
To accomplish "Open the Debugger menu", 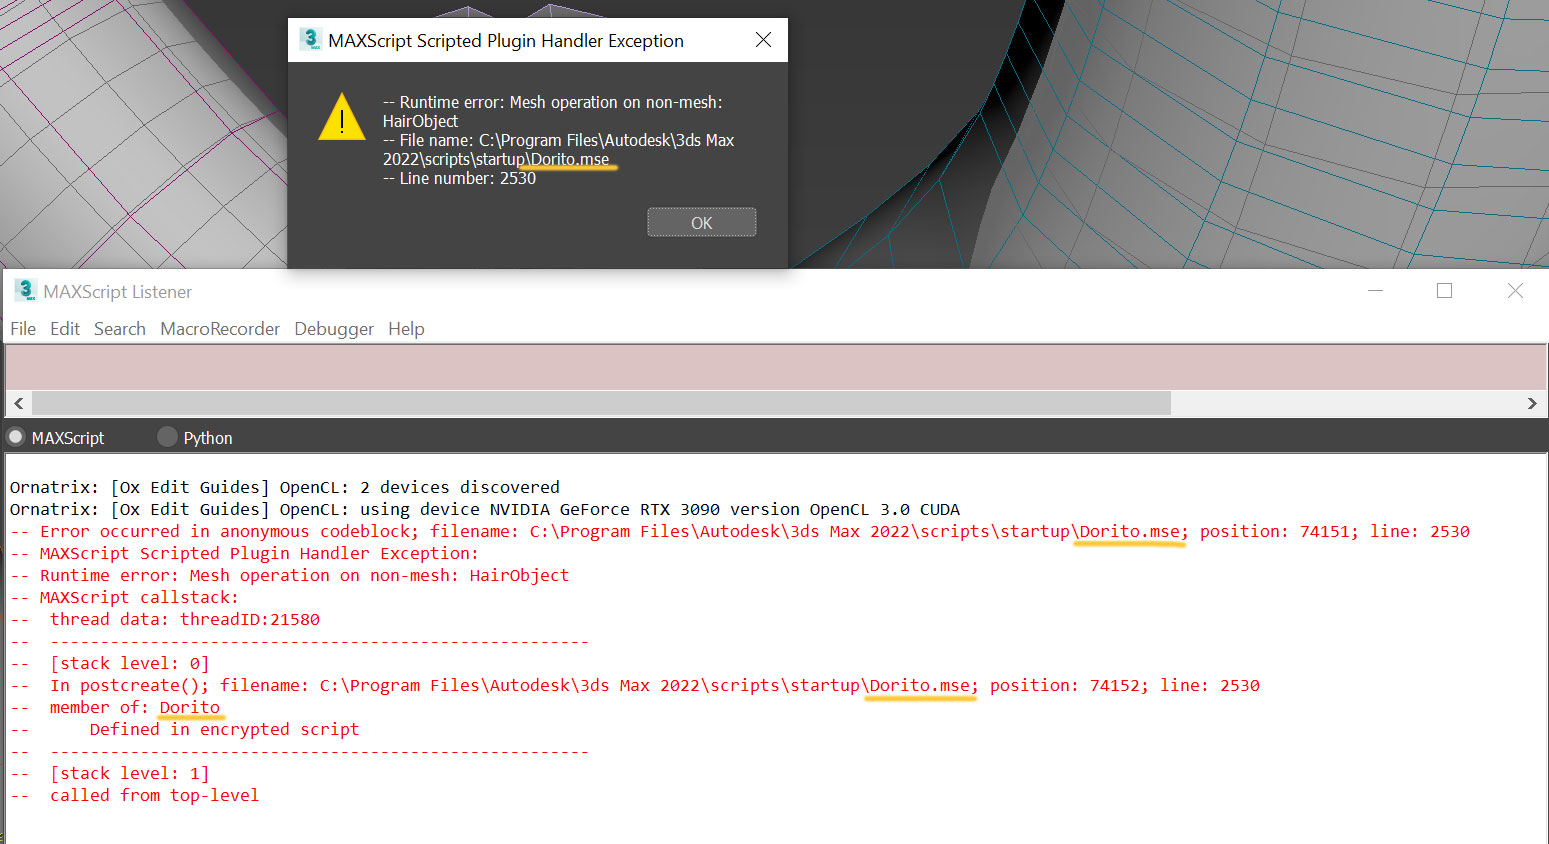I will click(334, 329).
